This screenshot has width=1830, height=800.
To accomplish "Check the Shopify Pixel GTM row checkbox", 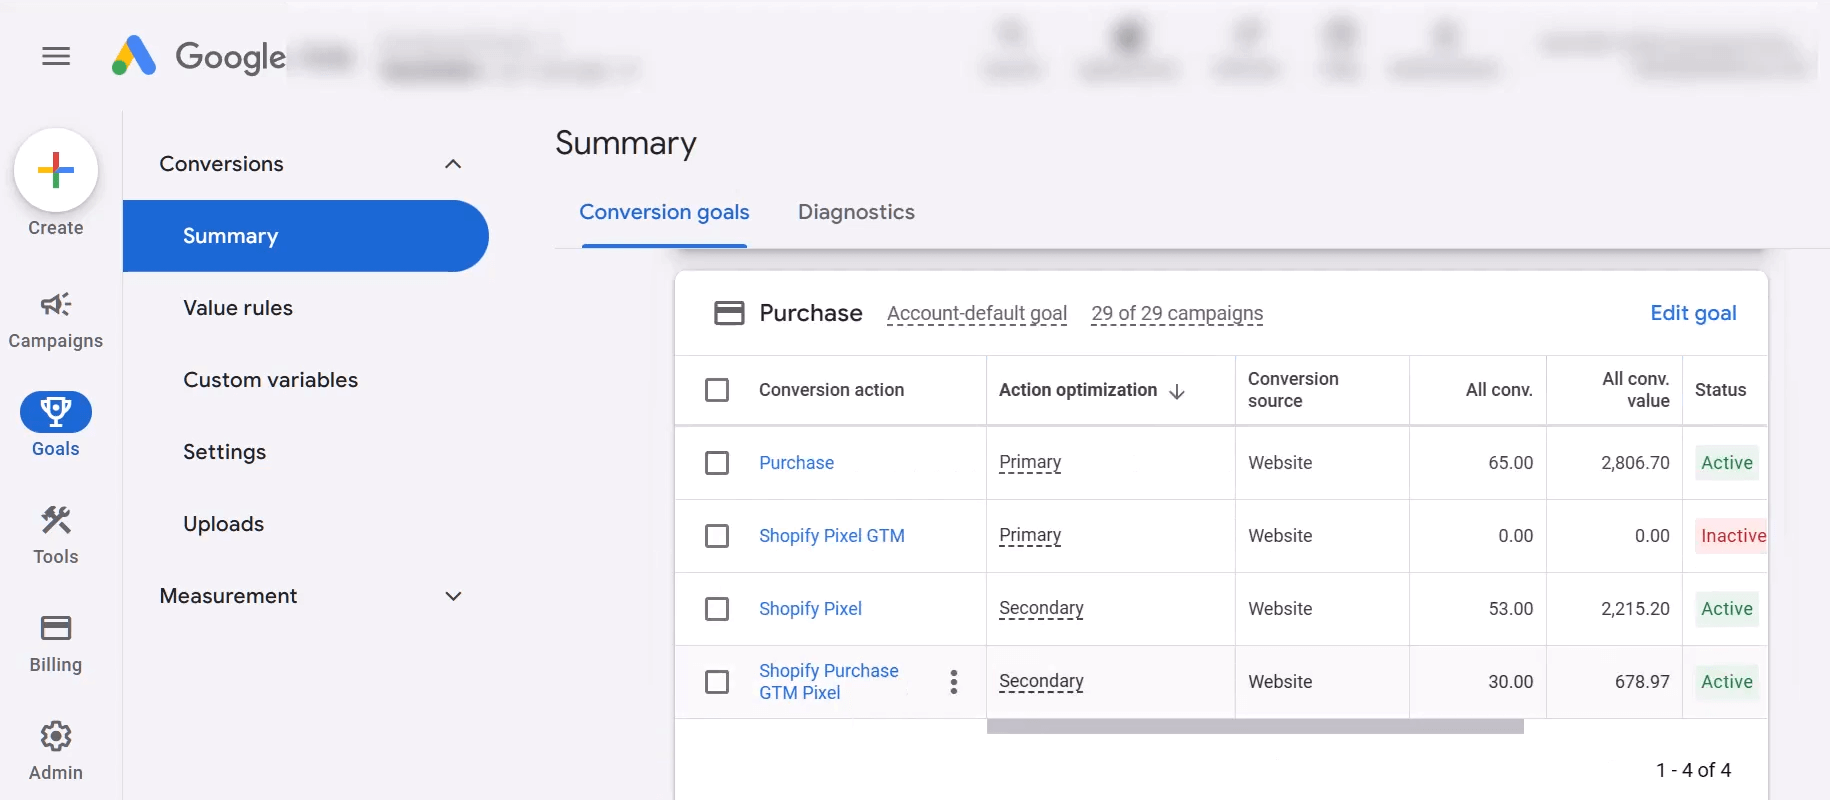I will pyautogui.click(x=717, y=536).
